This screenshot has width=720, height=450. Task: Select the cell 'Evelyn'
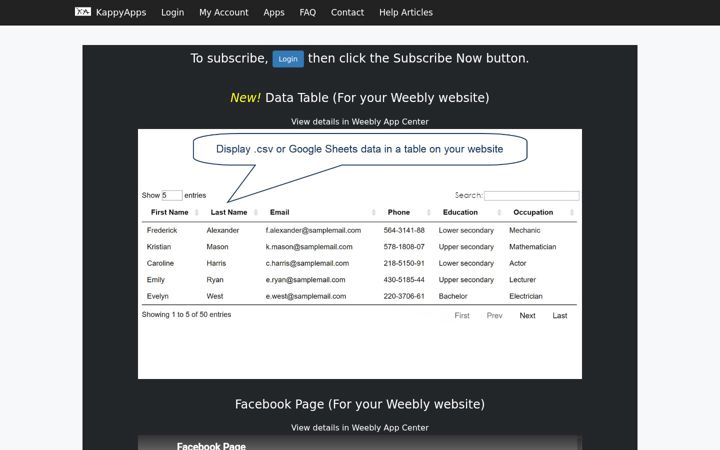point(158,296)
